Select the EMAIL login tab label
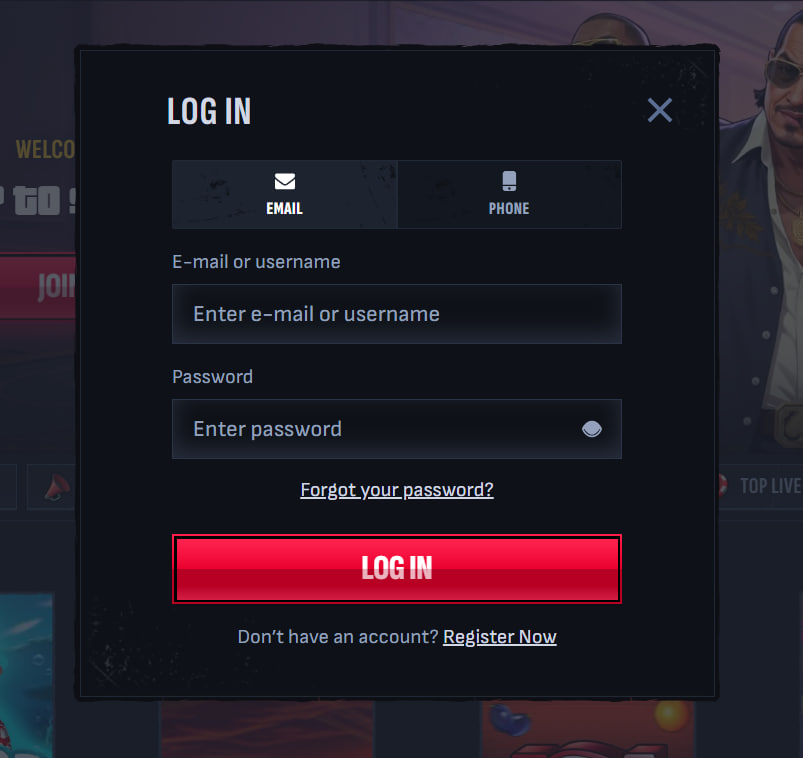 point(284,208)
